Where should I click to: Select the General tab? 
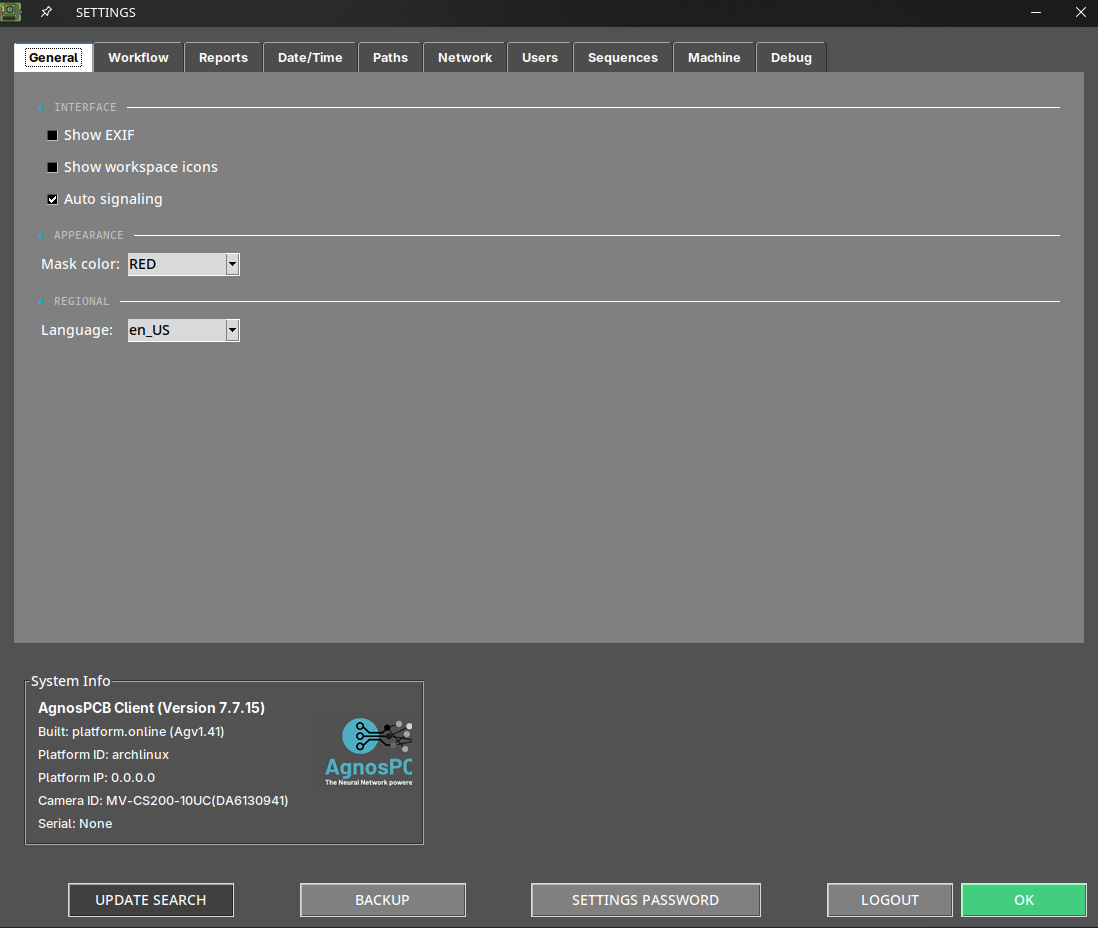53,57
